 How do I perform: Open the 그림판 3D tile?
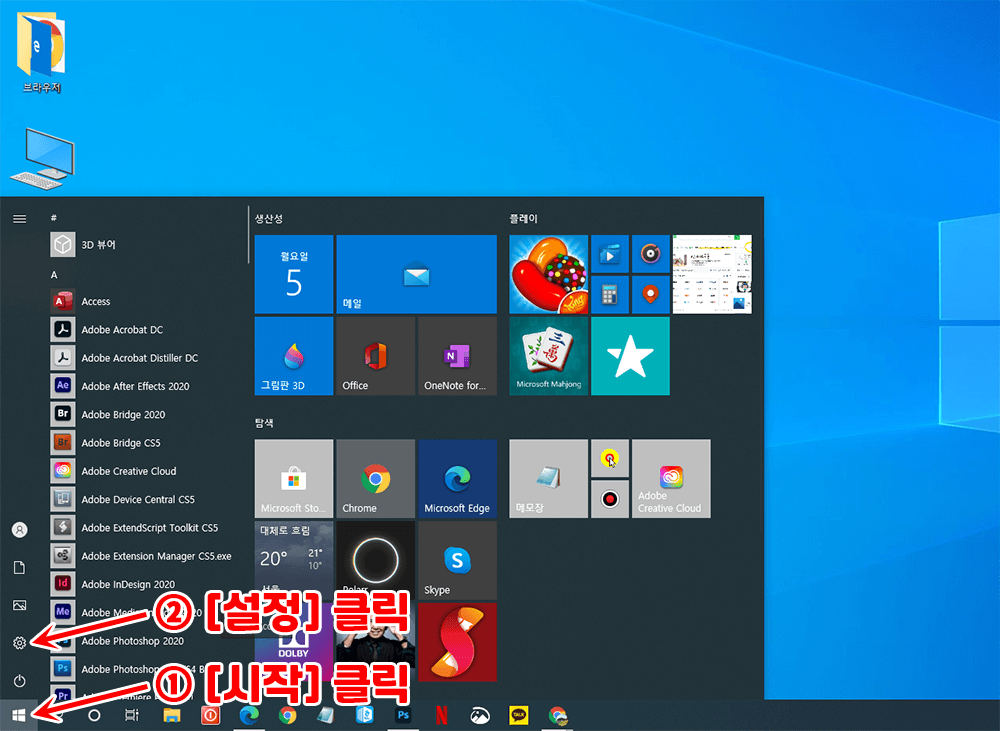tap(293, 356)
